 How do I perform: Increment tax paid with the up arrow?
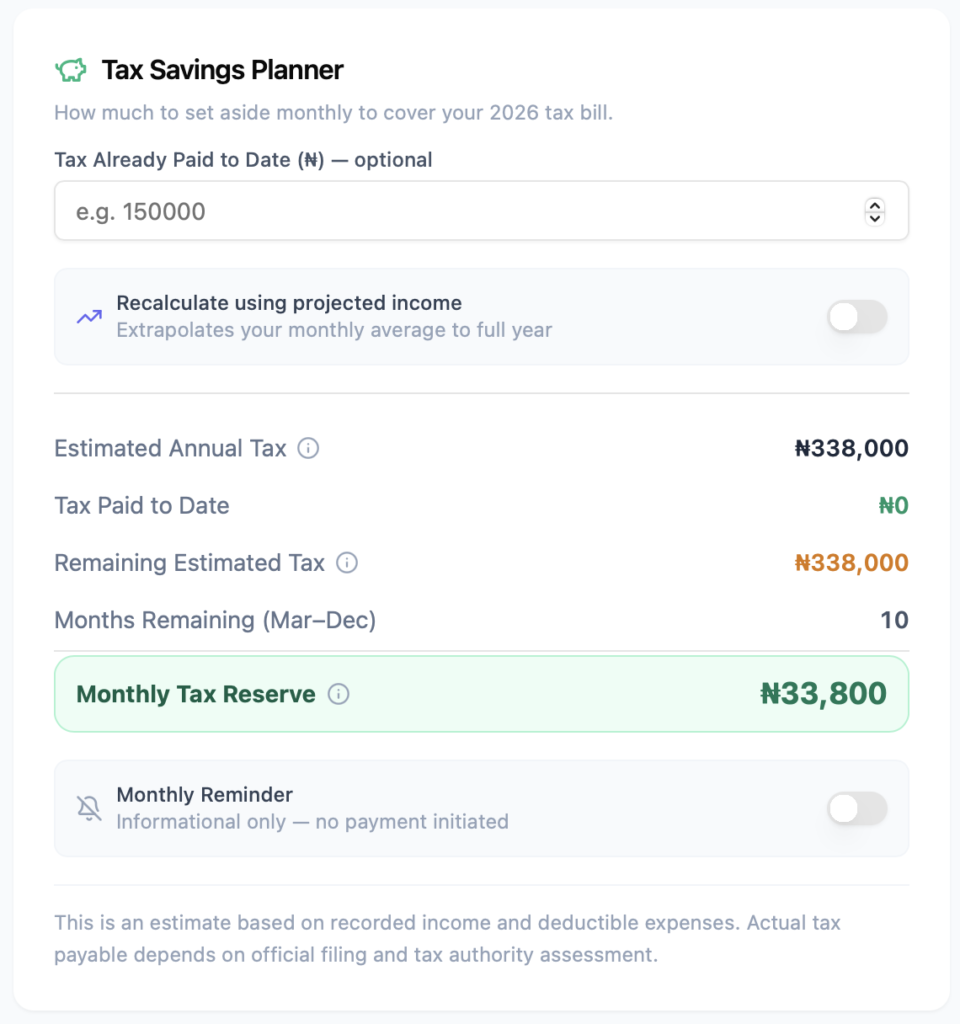coord(875,205)
